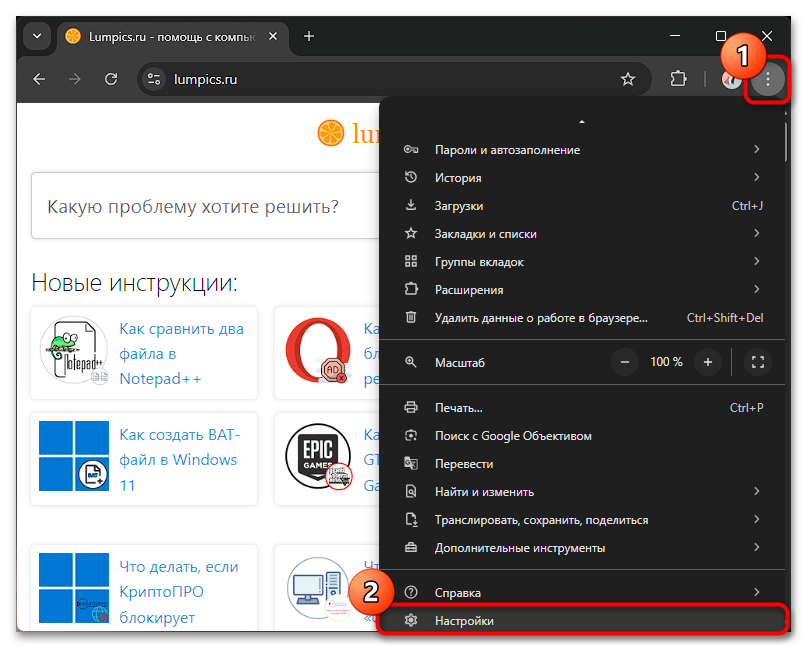Open Пароли и автозаполнение menu item
Image resolution: width=807 pixels, height=648 pixels.
tap(583, 150)
